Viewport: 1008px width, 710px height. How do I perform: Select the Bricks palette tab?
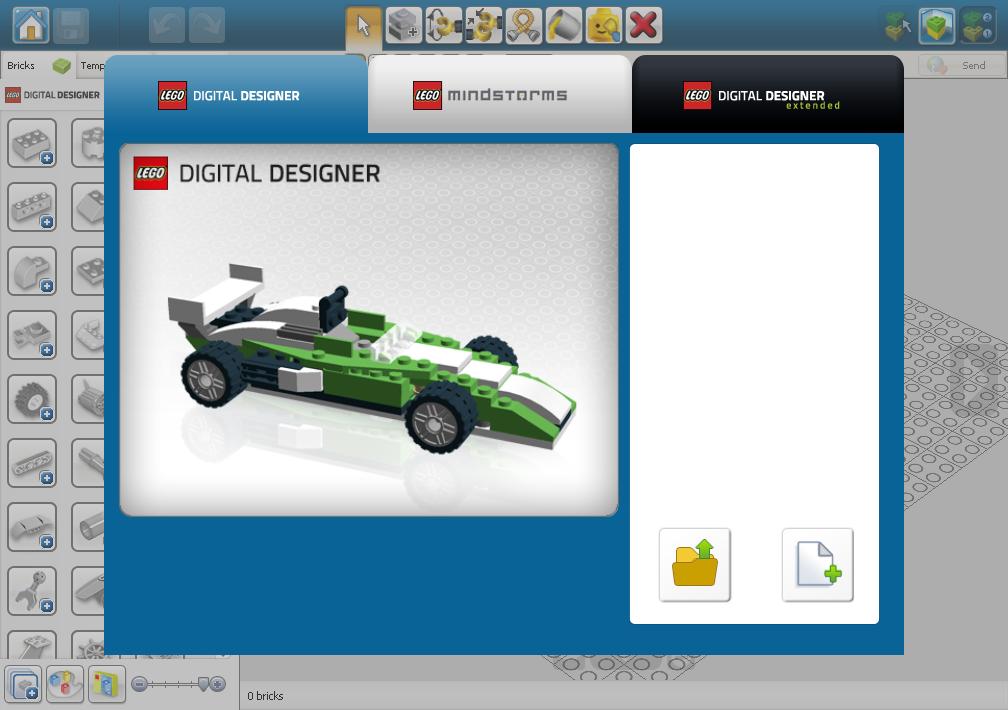pyautogui.click(x=21, y=66)
